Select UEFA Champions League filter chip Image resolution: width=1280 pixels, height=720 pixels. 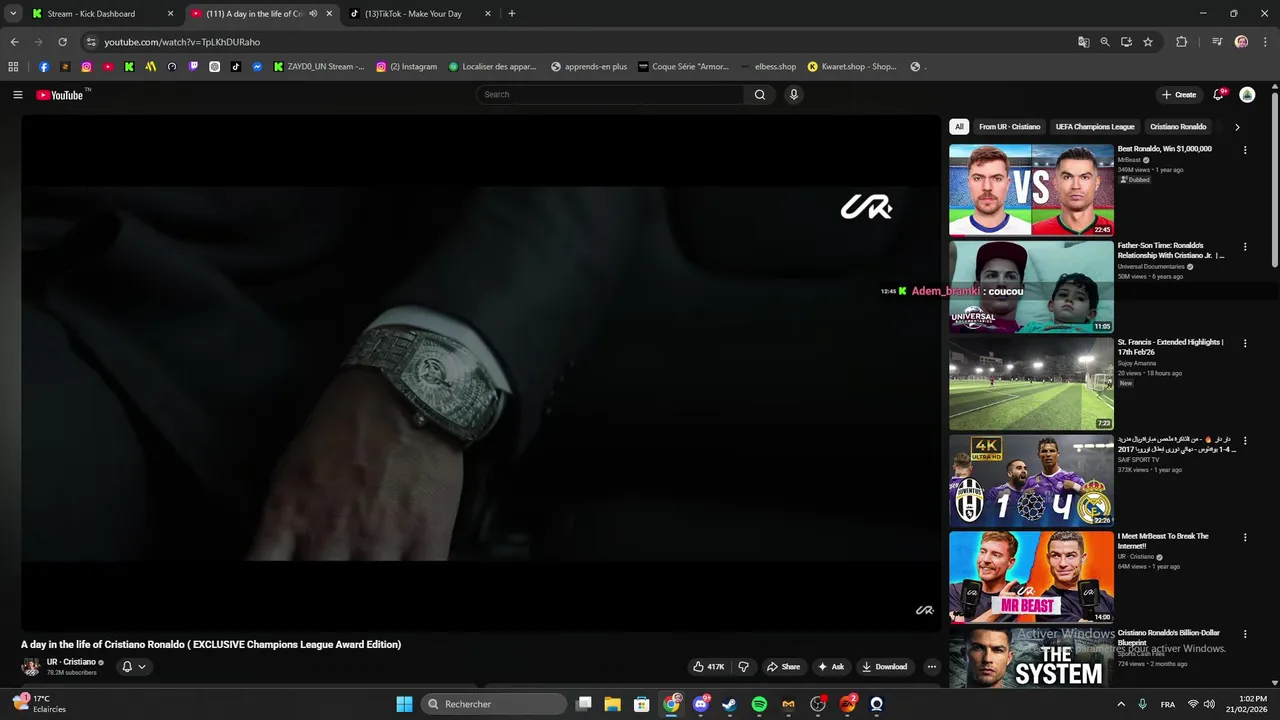(1095, 127)
